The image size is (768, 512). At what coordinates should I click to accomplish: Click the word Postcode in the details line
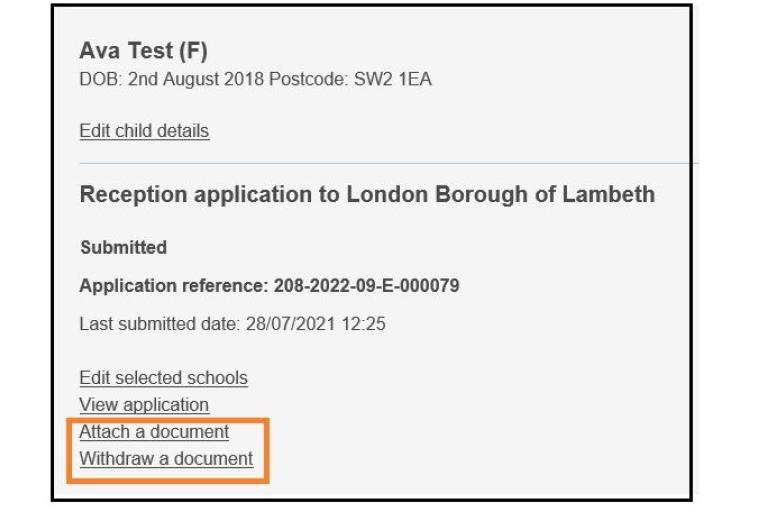(311, 79)
